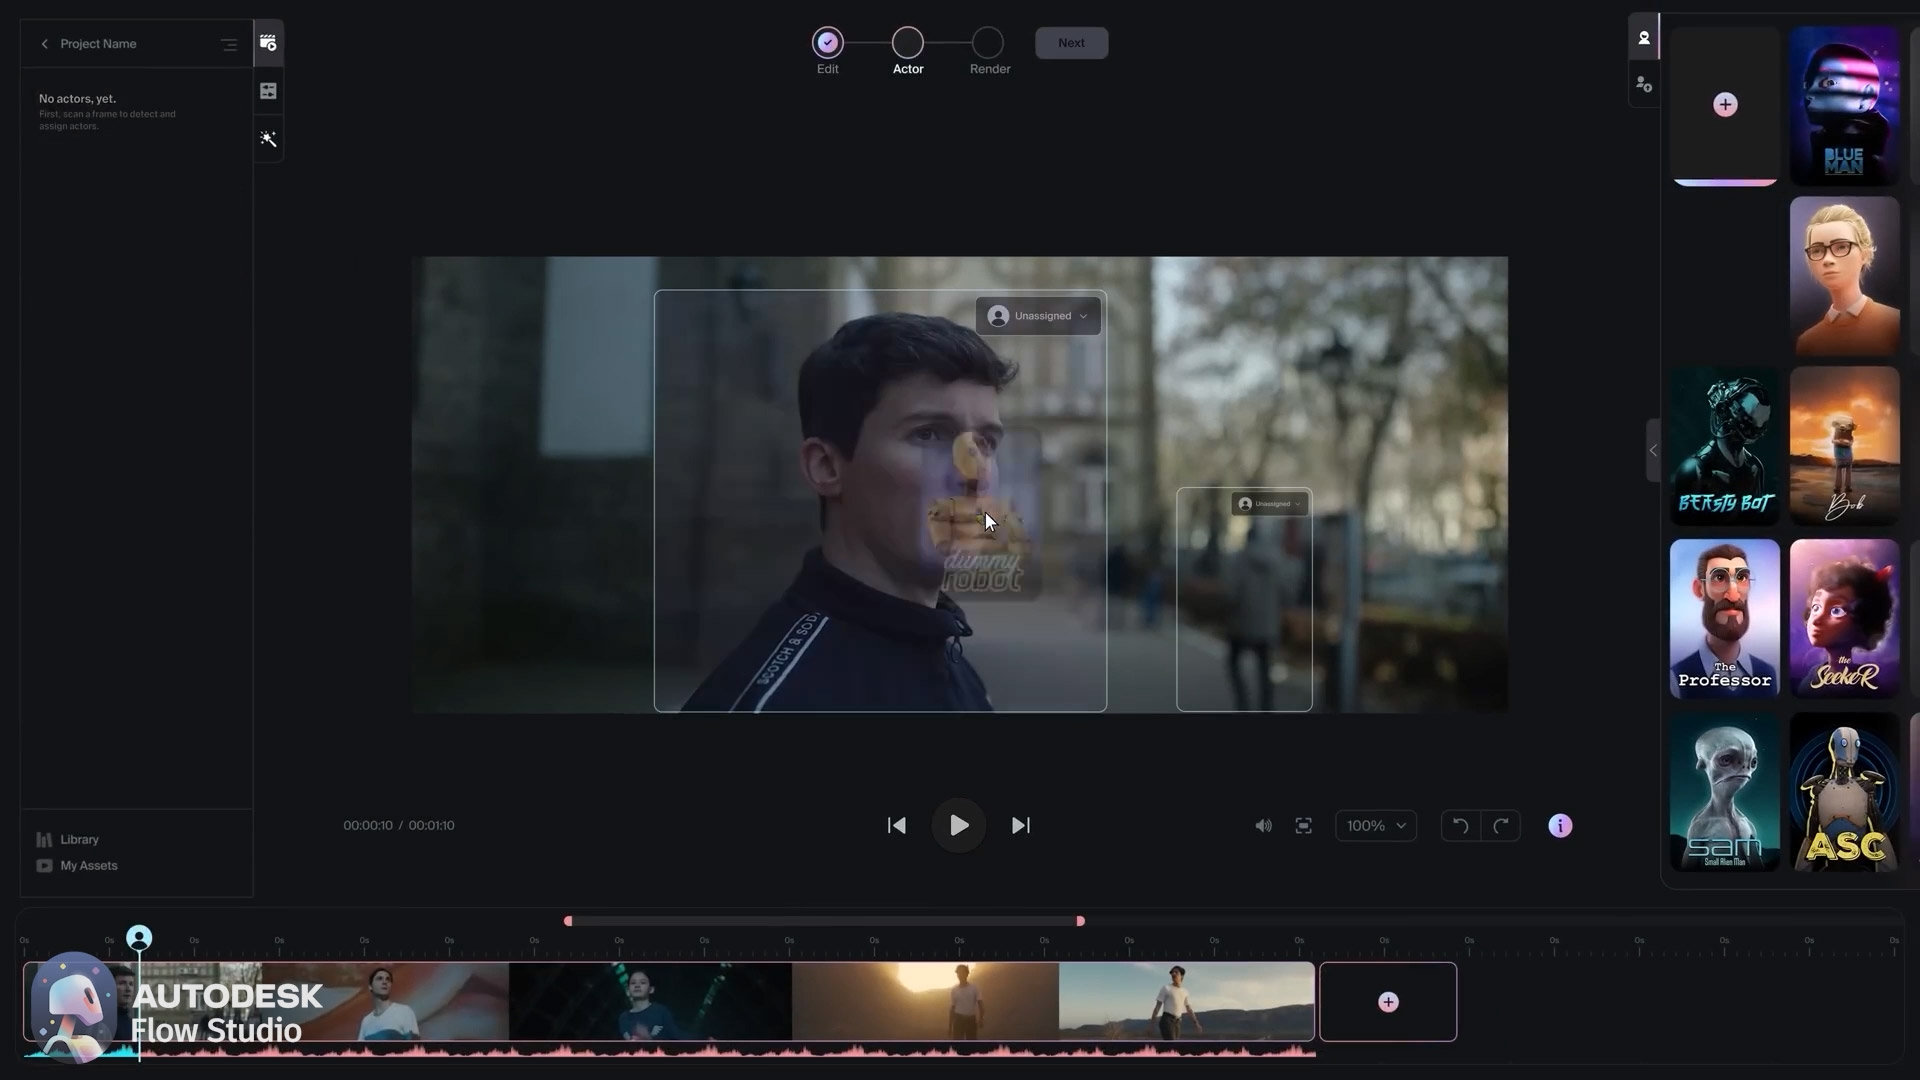Collapse the character panel with the side chevron
The width and height of the screenshot is (1920, 1080).
[1653, 451]
